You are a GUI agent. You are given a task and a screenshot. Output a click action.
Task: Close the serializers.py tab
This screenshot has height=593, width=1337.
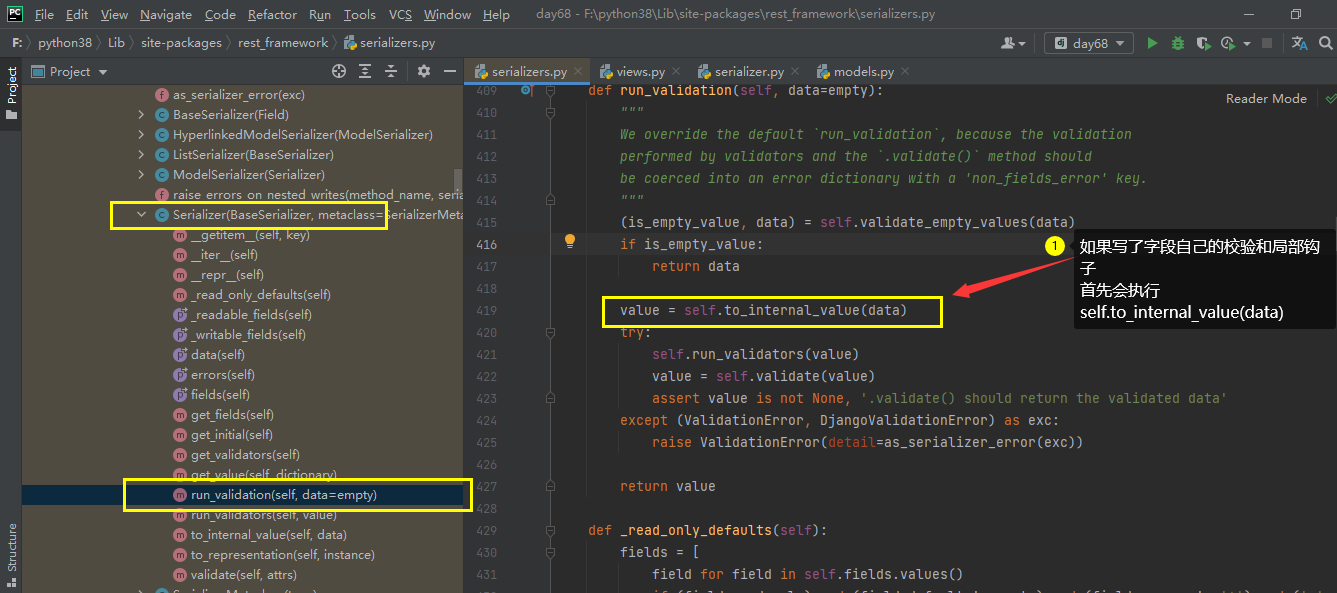click(x=578, y=71)
